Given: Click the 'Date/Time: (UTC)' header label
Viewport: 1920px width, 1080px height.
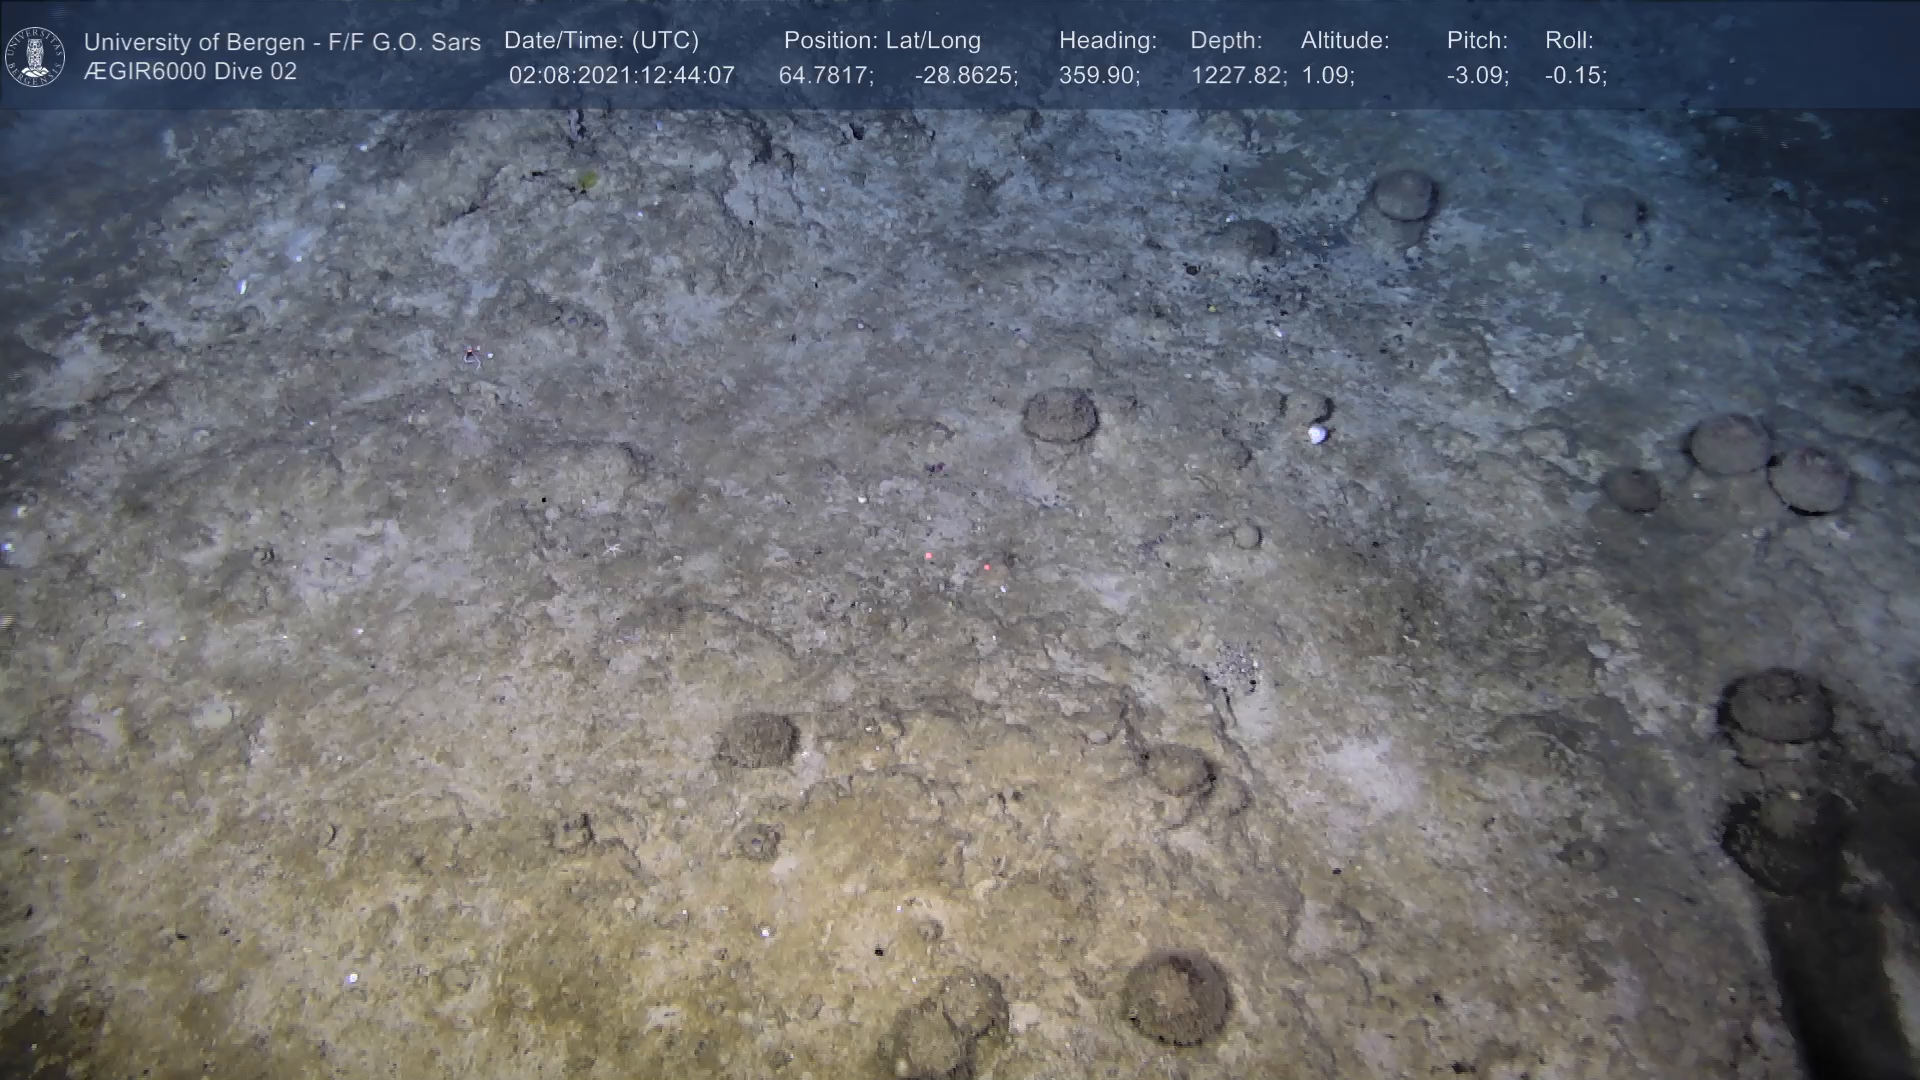Looking at the screenshot, I should pyautogui.click(x=601, y=40).
